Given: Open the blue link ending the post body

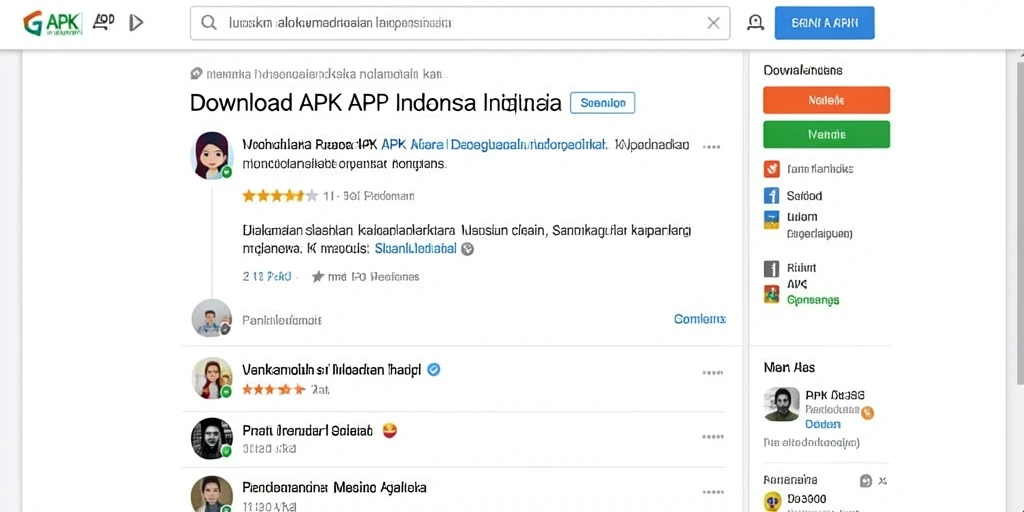Looking at the screenshot, I should point(415,248).
